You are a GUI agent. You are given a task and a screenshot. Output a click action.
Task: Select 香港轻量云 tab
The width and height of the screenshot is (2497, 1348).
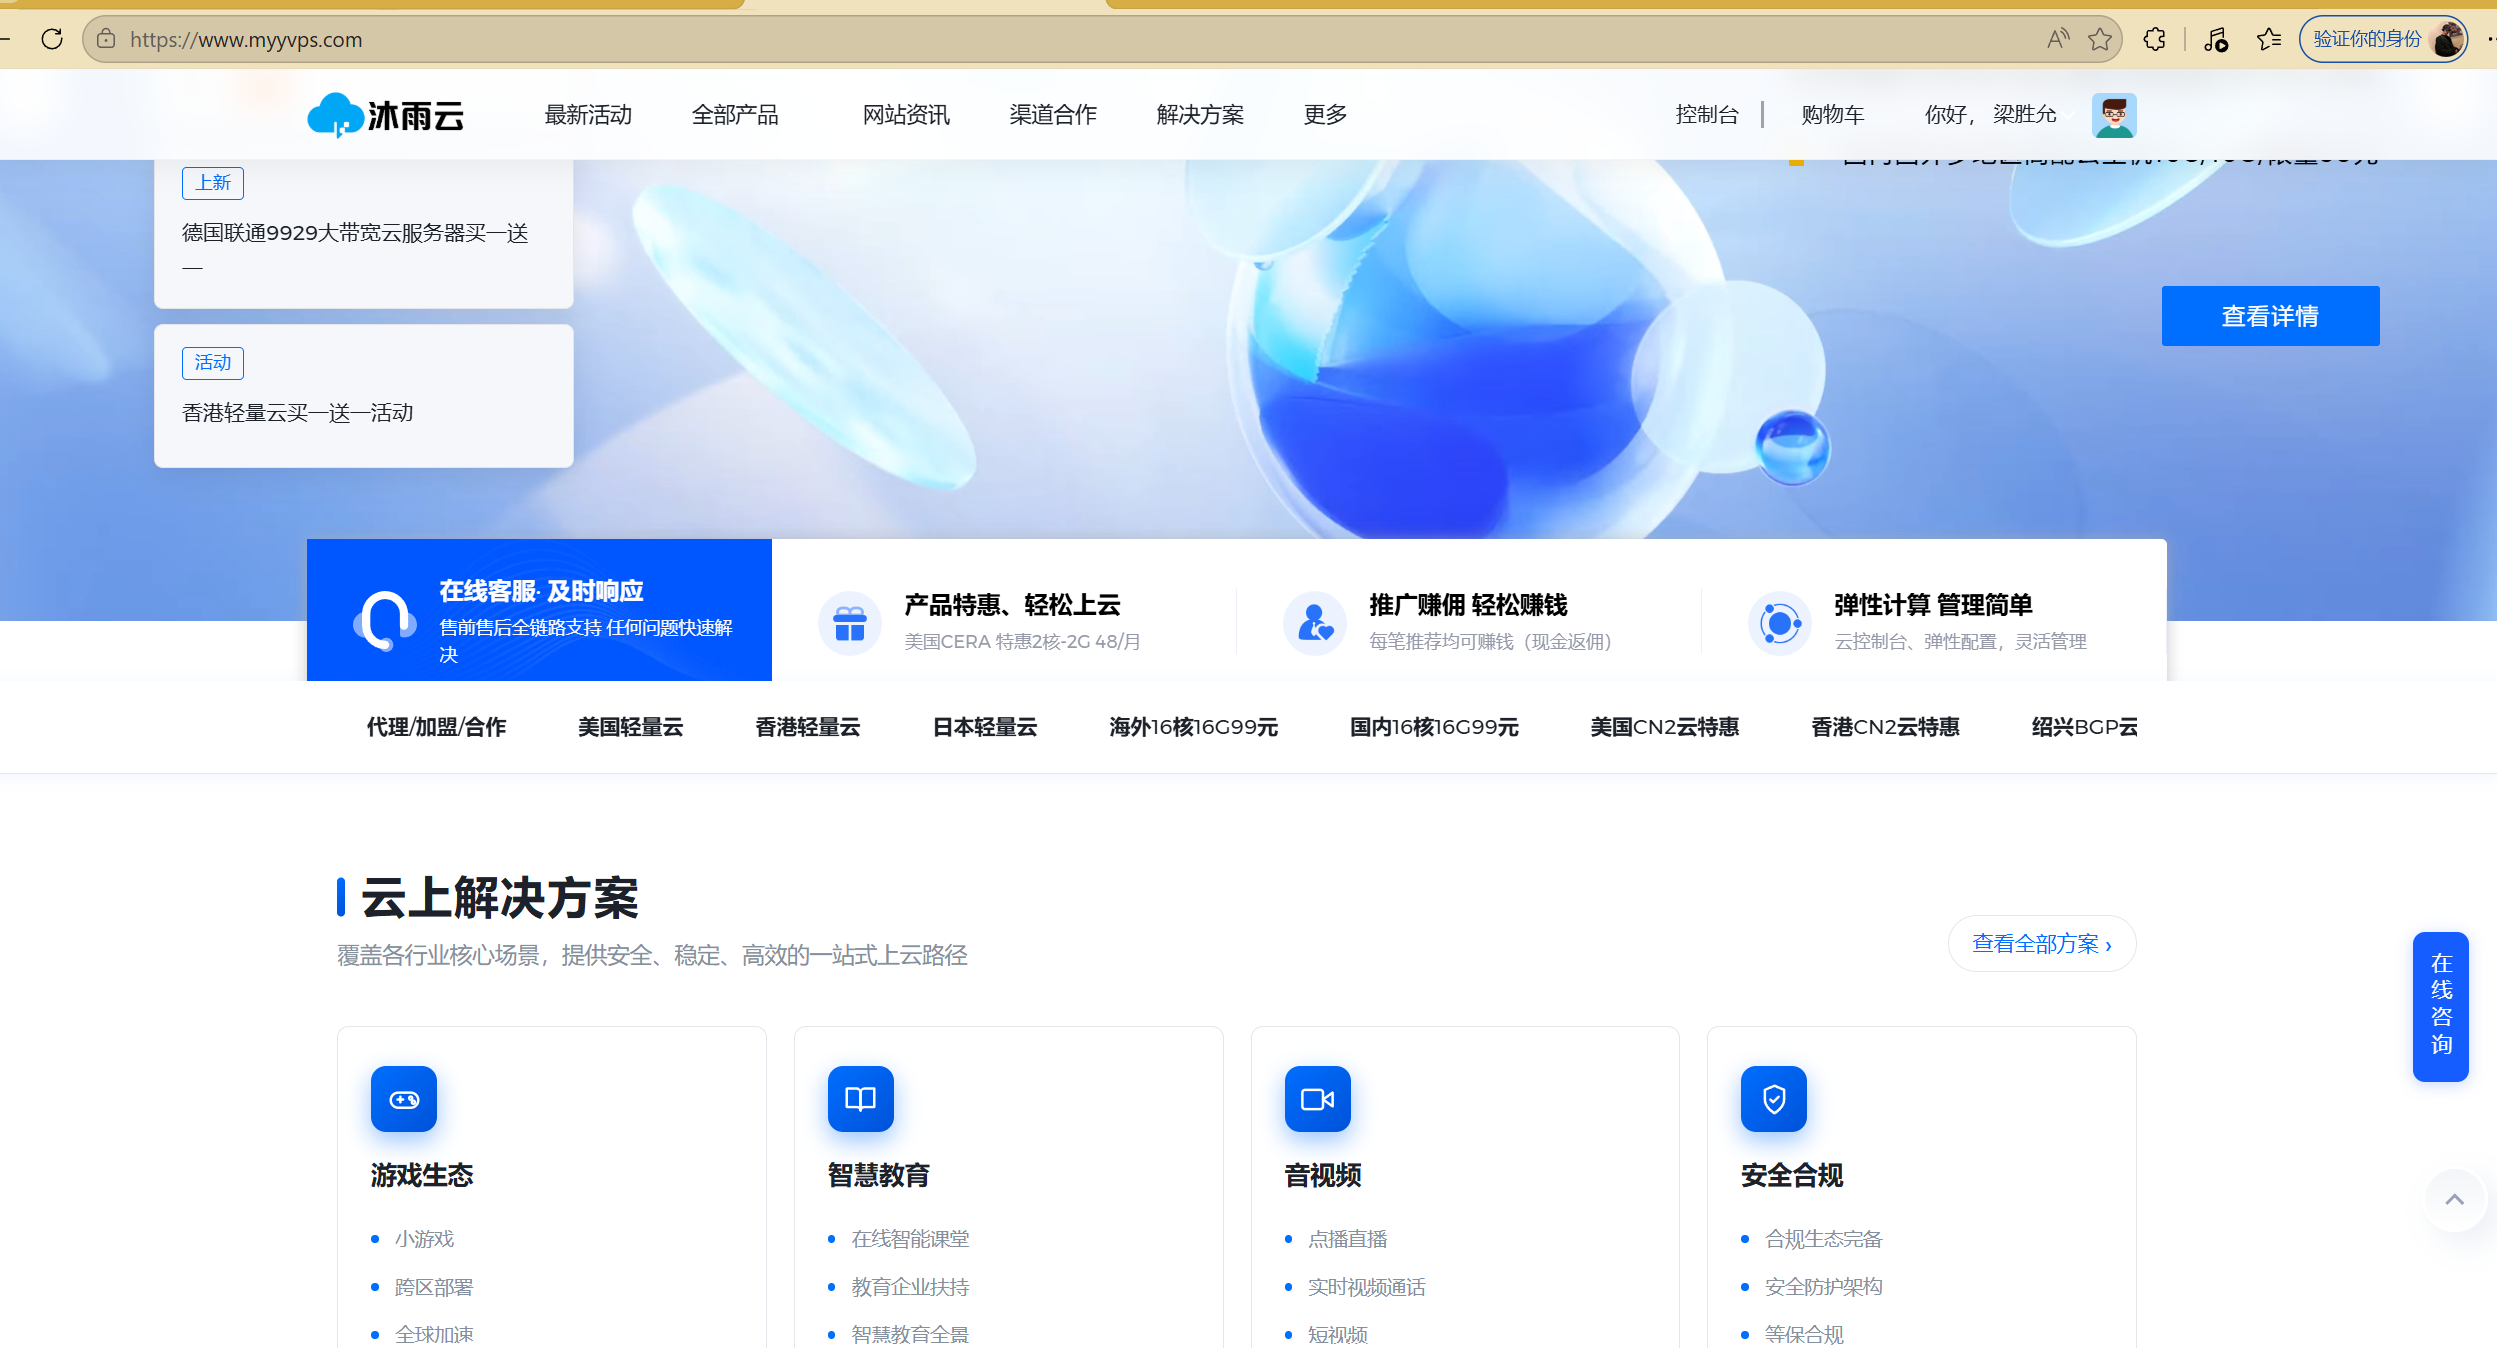pos(807,727)
